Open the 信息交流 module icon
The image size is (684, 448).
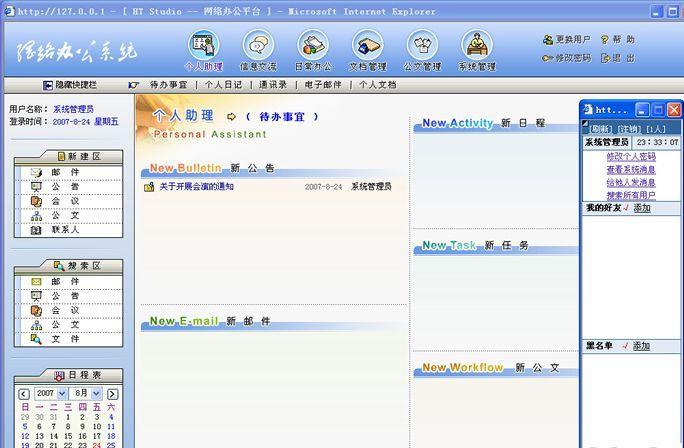point(258,46)
